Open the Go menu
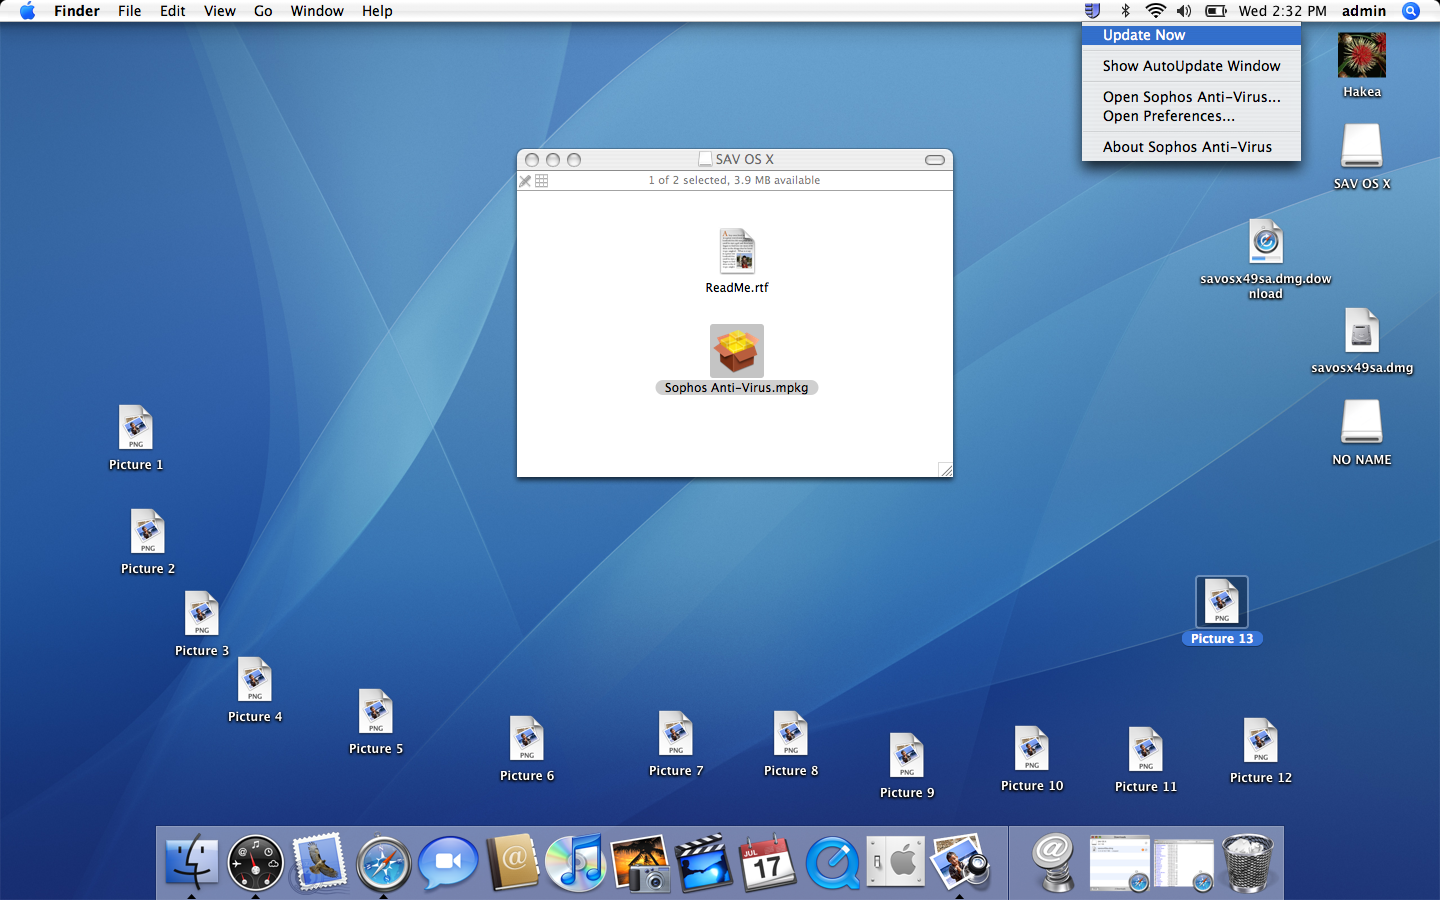Viewport: 1440px width, 900px height. [263, 11]
